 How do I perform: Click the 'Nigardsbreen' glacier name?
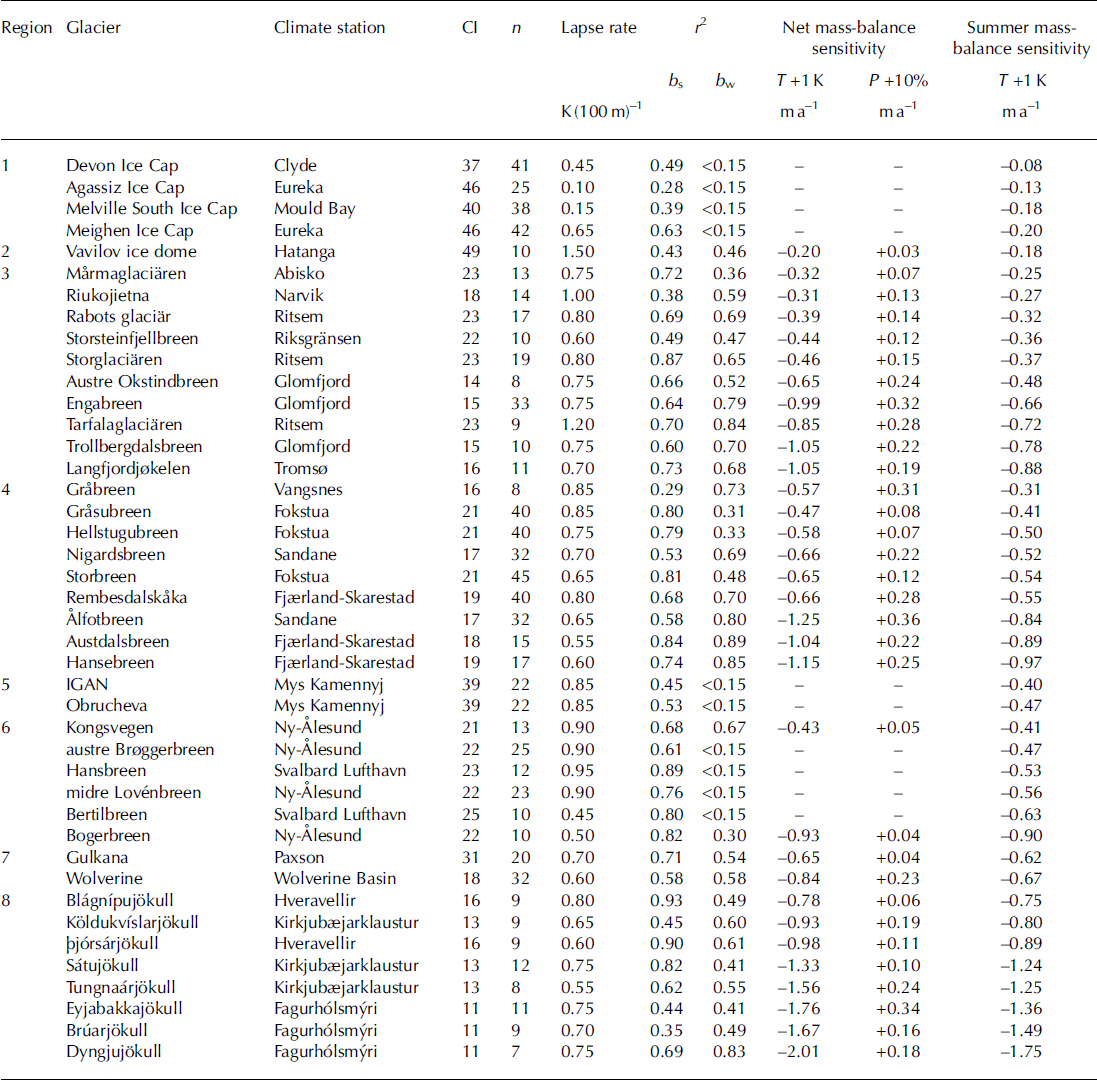116,555
